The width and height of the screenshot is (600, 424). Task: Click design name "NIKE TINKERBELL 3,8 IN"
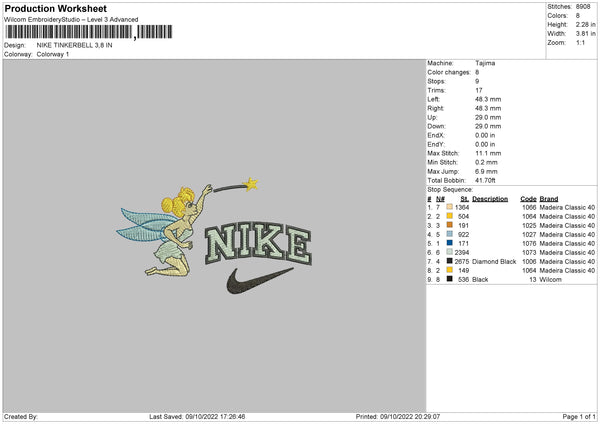[x=75, y=45]
